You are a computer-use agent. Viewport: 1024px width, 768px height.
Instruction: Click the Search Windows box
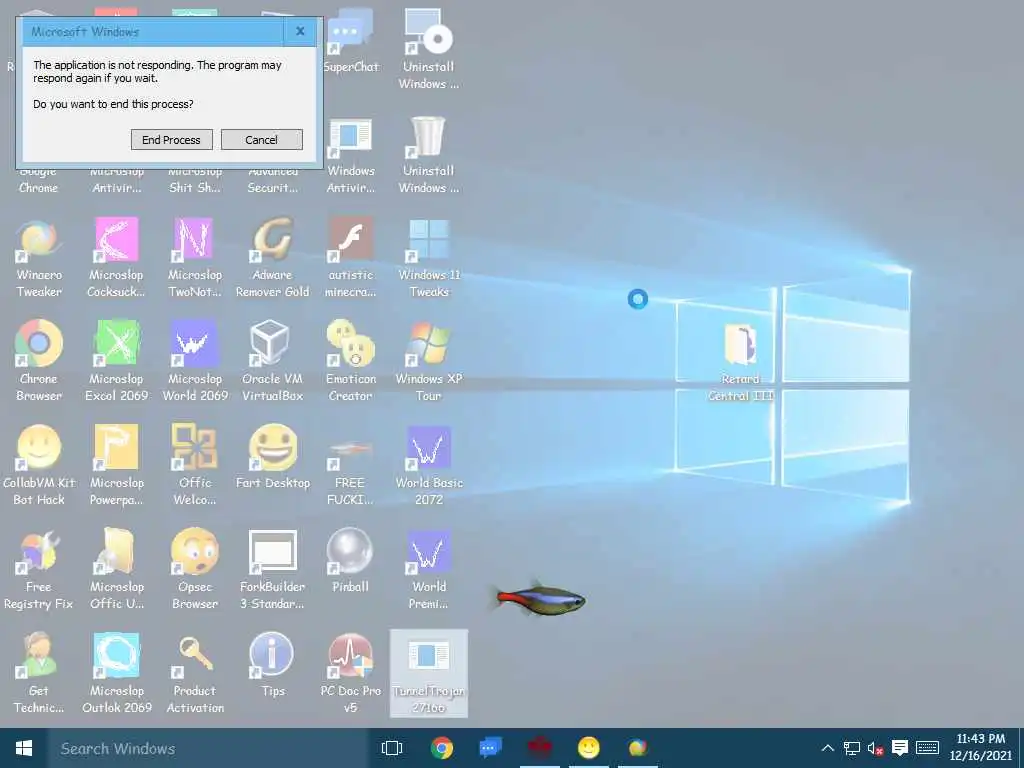coord(208,748)
